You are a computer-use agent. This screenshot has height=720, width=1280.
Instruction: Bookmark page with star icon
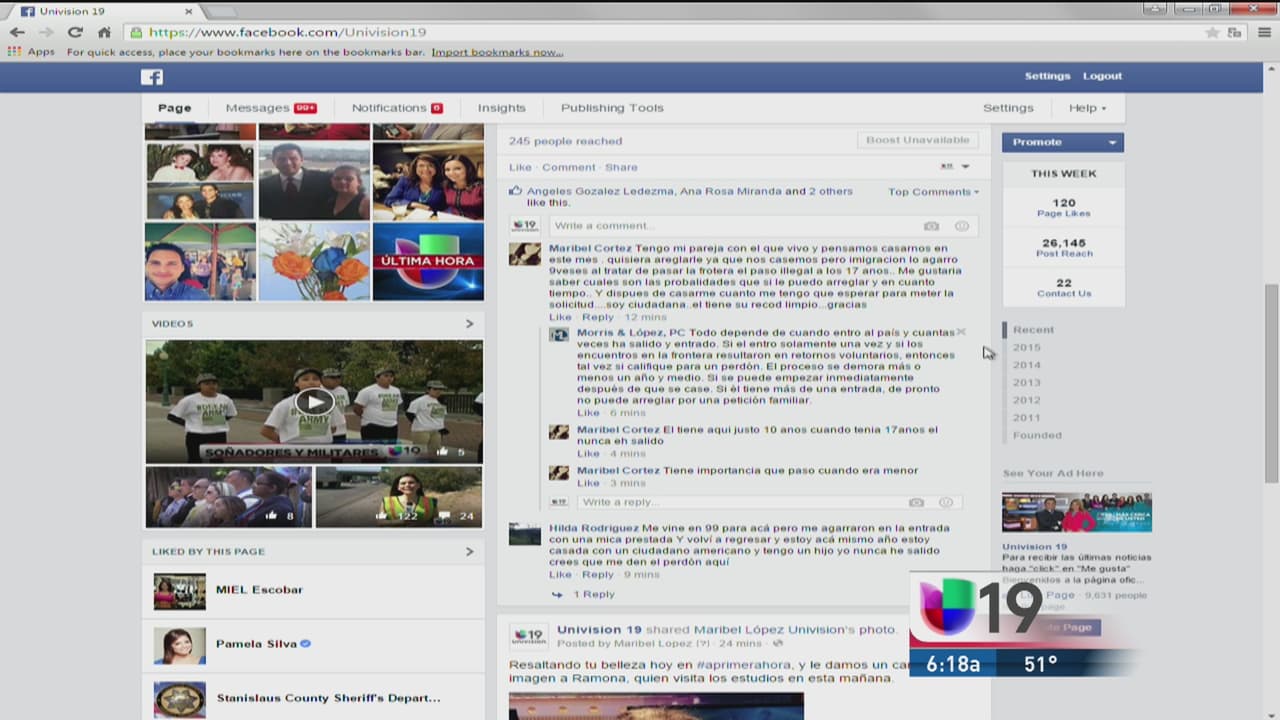(1212, 32)
